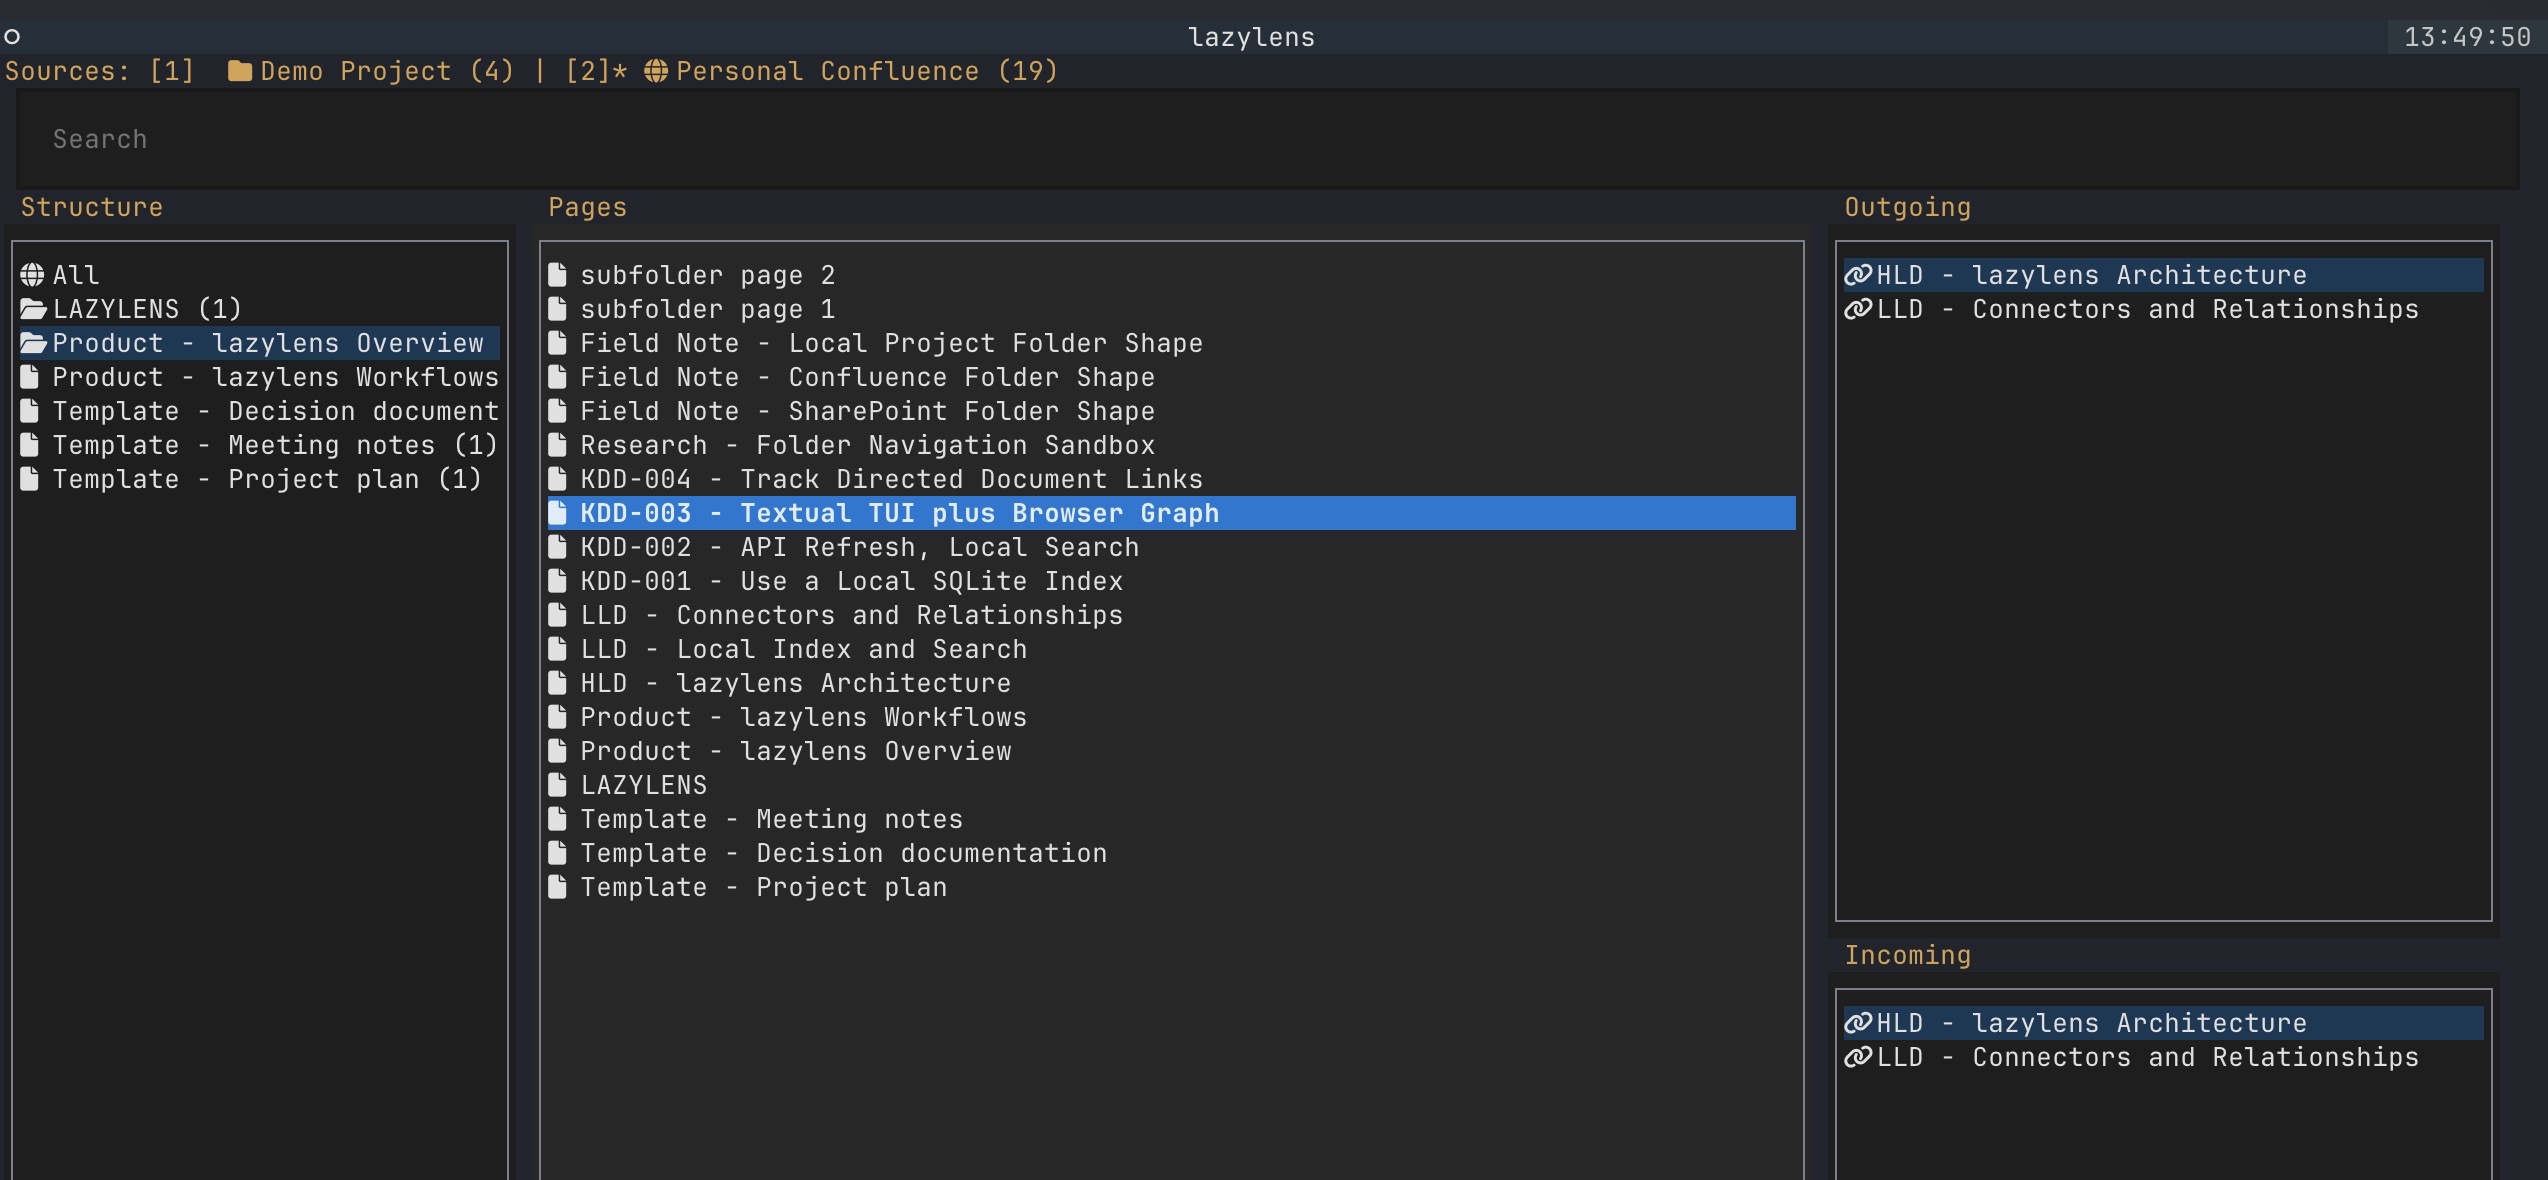Open LLD - Connectors and Relationships in Pages

click(1172, 615)
